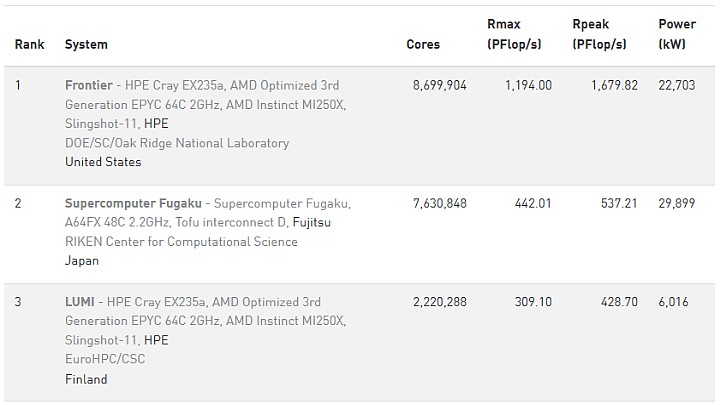
Task: Select the Fujitsu manufacturer link
Action: point(329,222)
